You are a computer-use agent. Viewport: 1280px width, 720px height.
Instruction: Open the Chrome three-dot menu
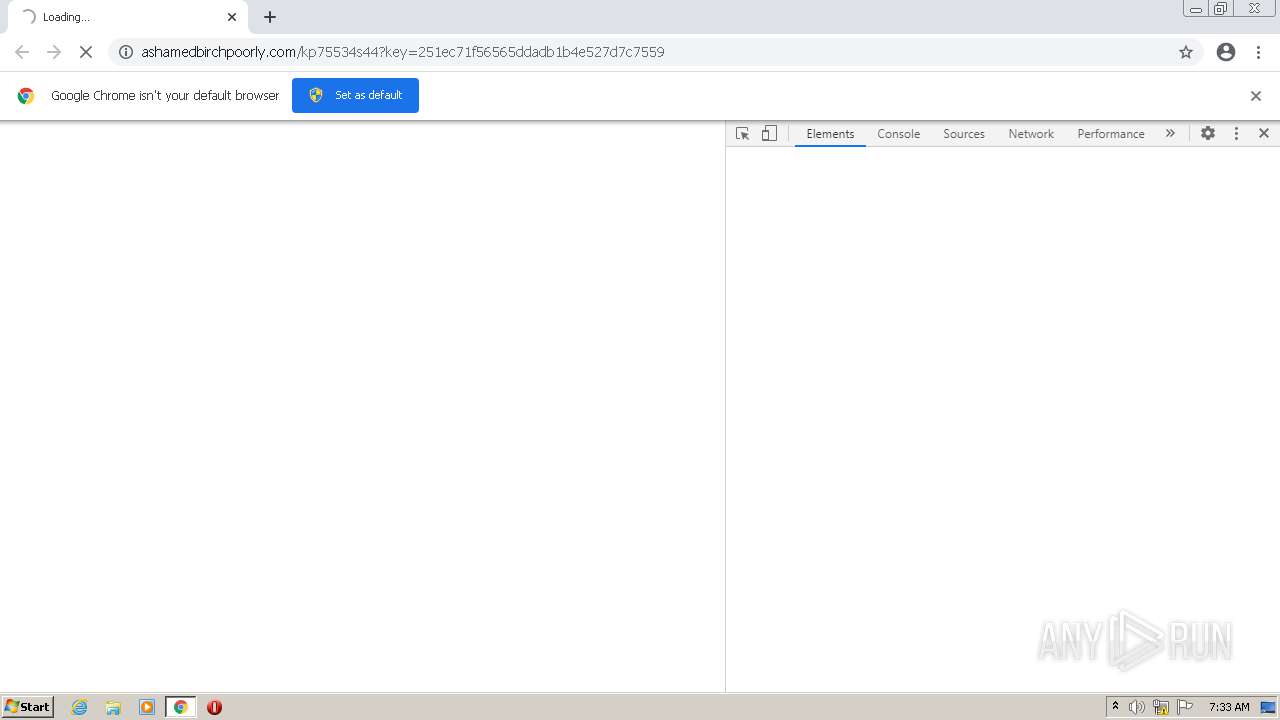coord(1258,52)
